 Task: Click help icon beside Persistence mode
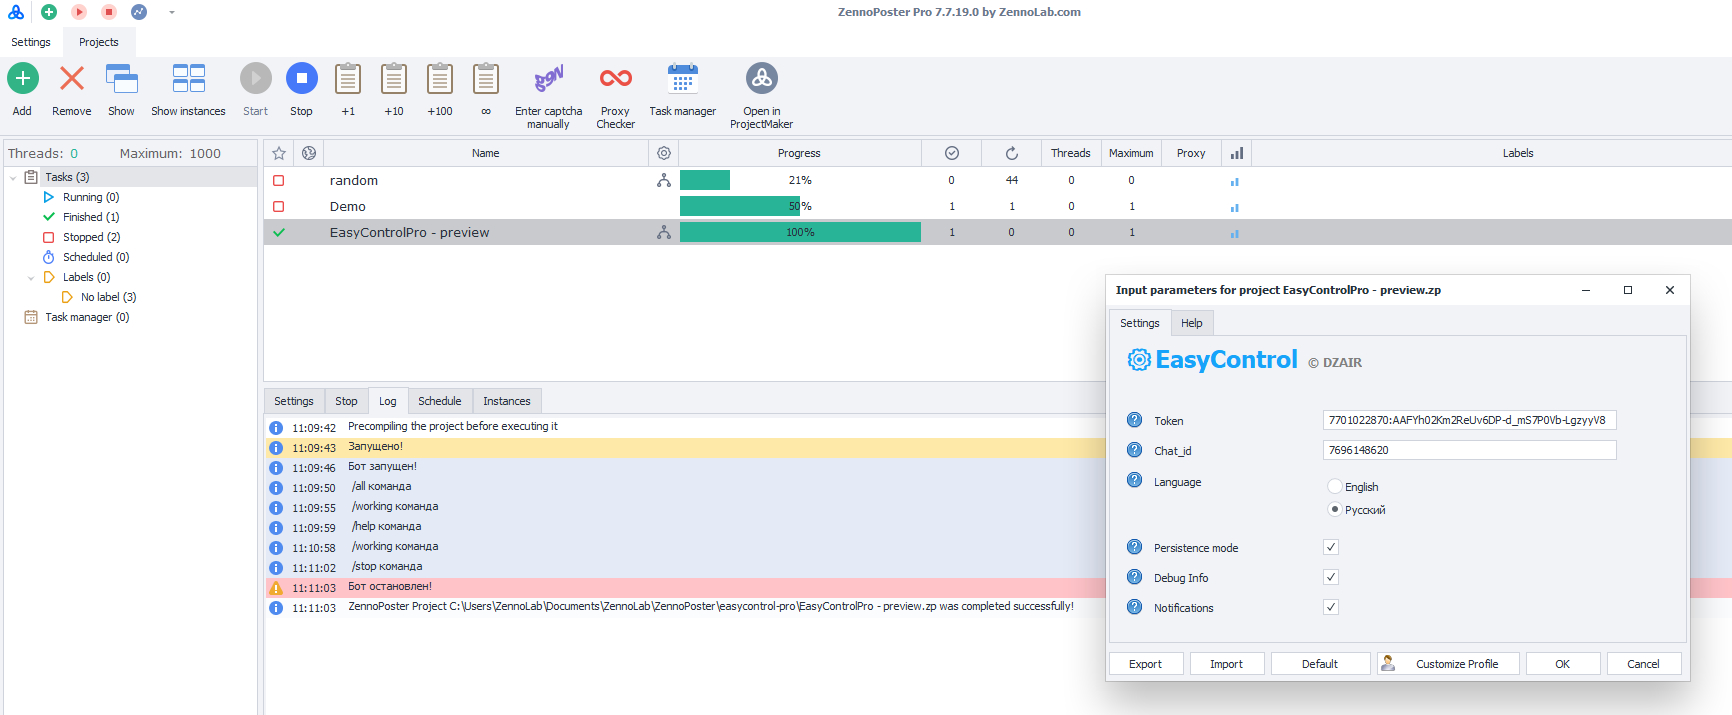point(1134,547)
